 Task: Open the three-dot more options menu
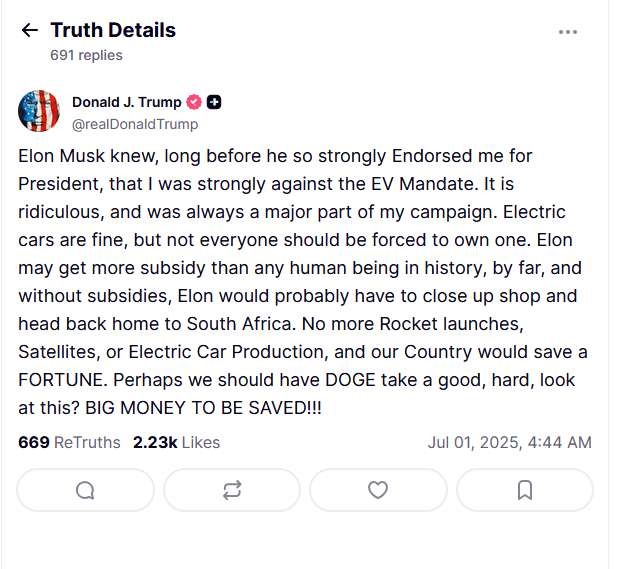[x=568, y=32]
